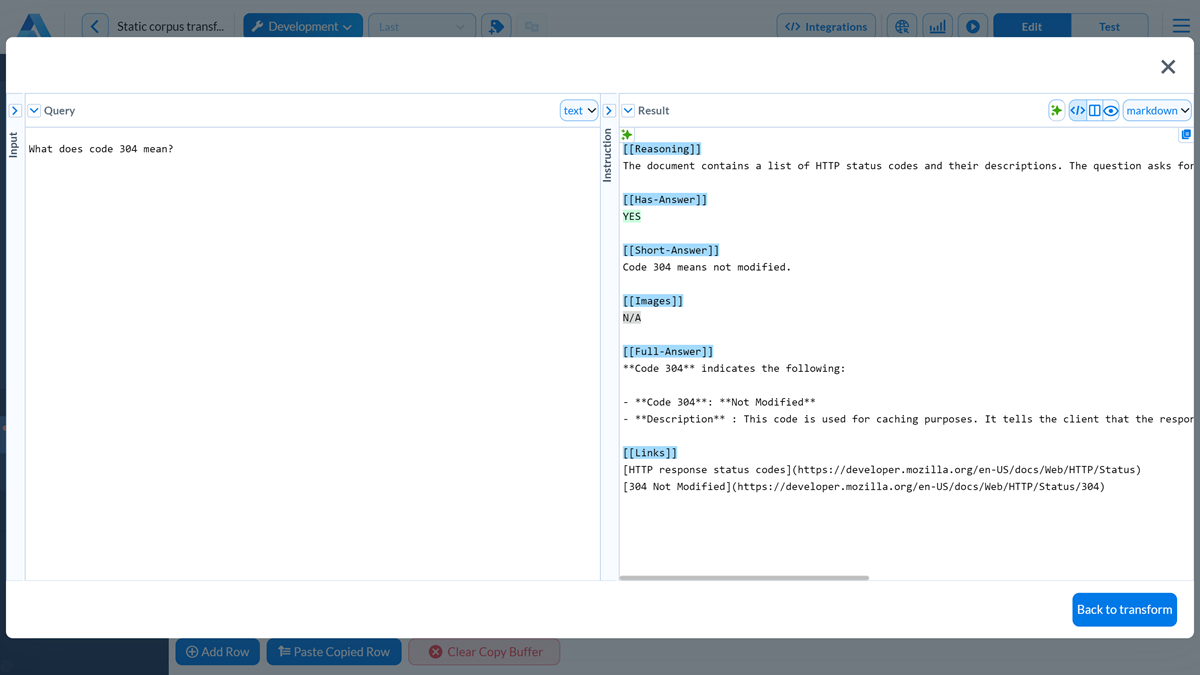Open the markdown format dropdown

coord(1157,111)
